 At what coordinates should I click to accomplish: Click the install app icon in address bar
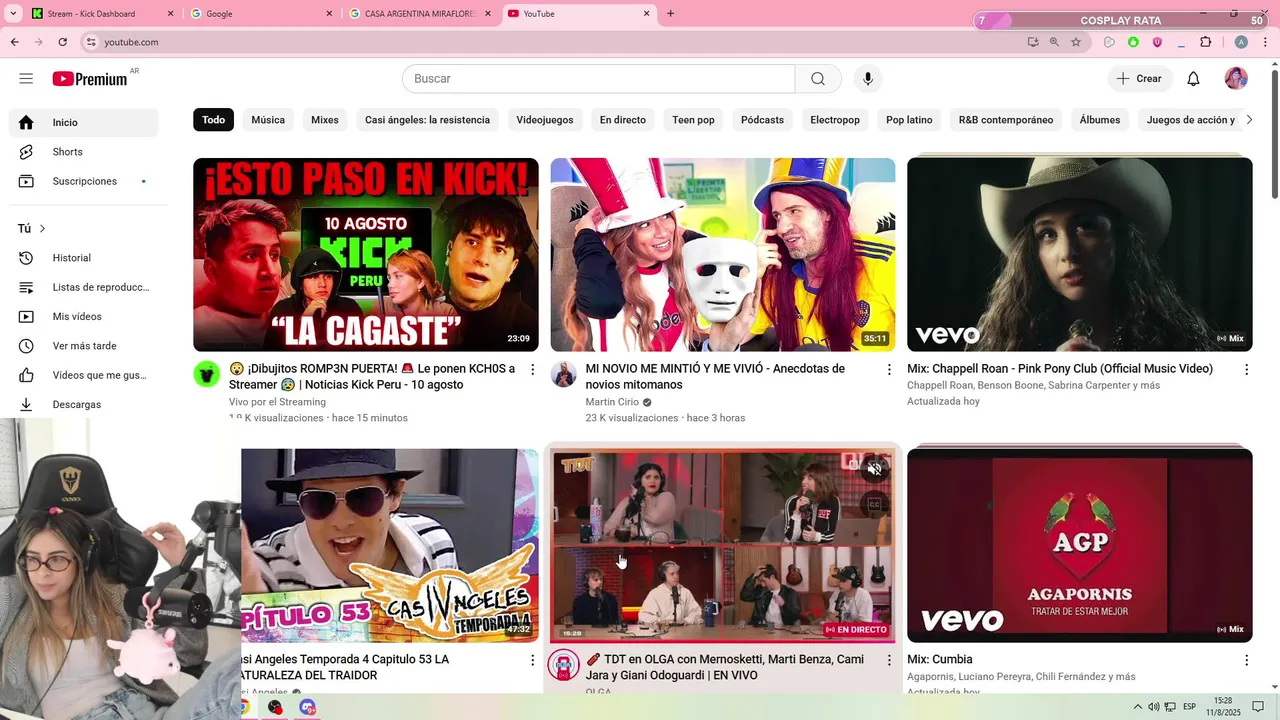[1033, 42]
